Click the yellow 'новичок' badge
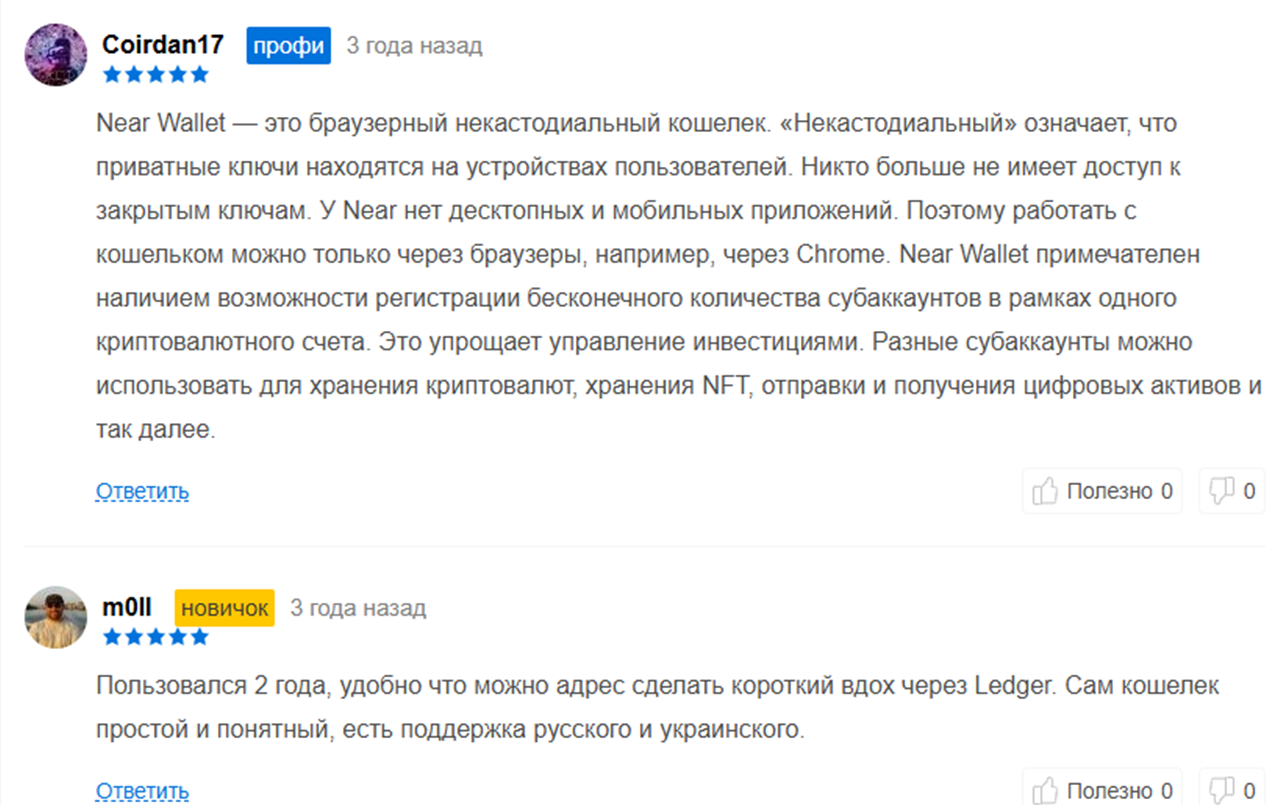The width and height of the screenshot is (1282, 805). pyautogui.click(x=224, y=608)
